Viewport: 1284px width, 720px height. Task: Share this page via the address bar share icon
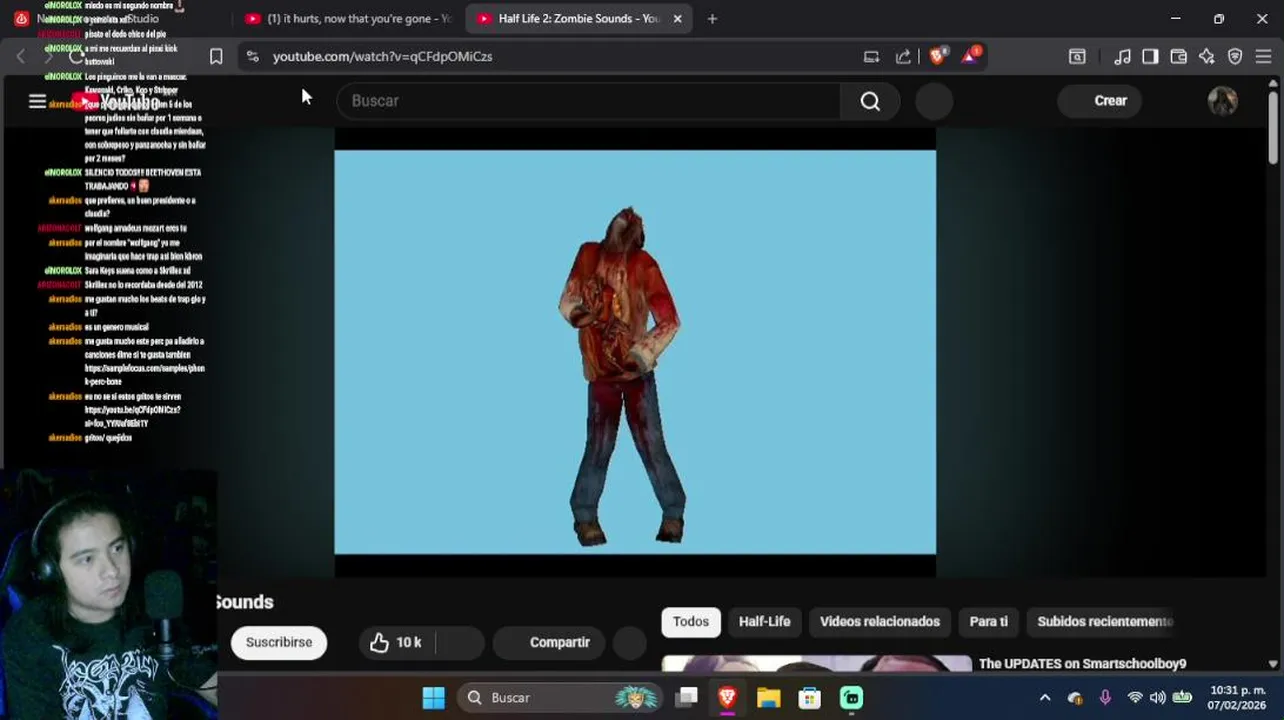coord(904,57)
